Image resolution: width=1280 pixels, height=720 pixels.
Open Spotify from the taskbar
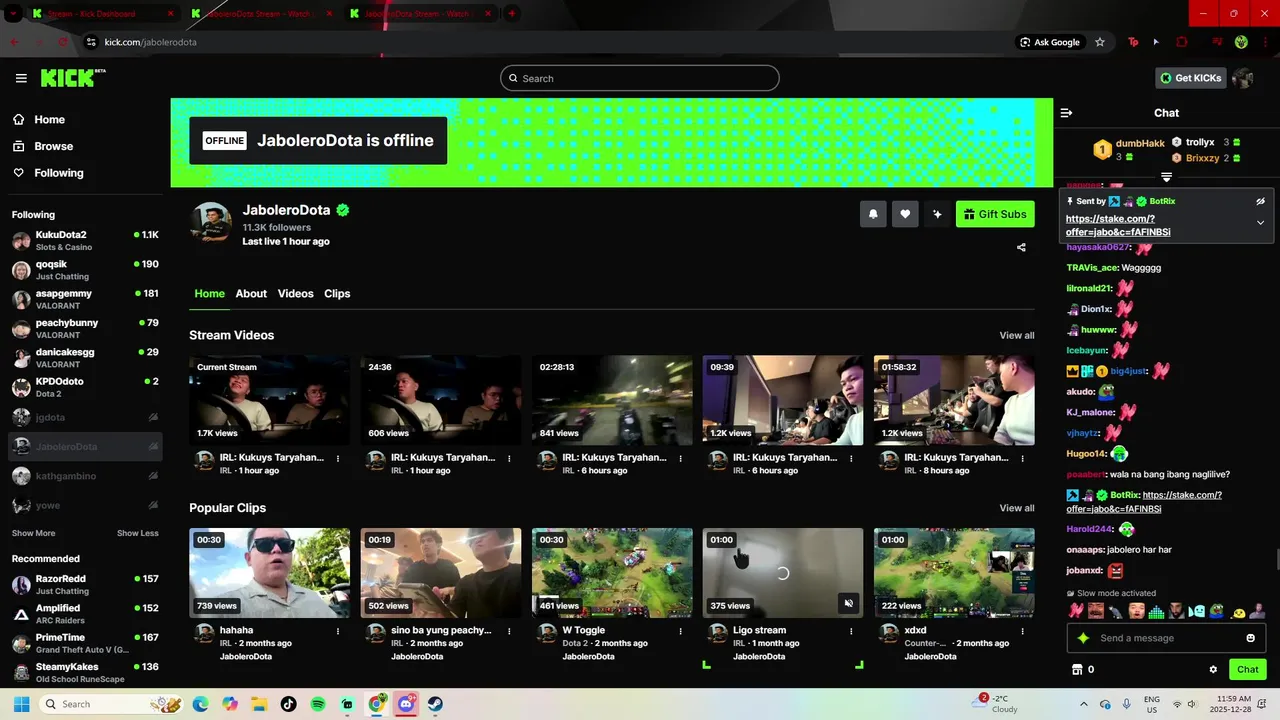pos(318,704)
